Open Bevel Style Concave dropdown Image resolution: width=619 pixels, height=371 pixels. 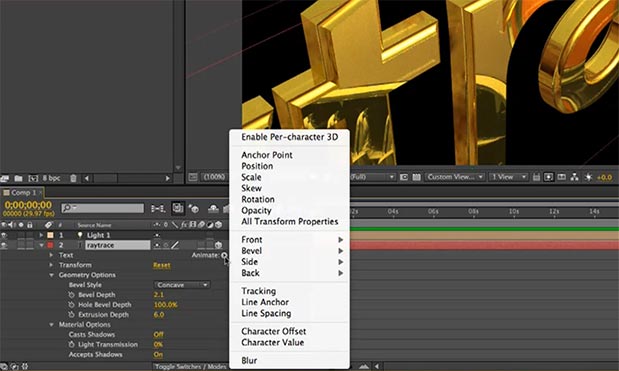point(182,285)
